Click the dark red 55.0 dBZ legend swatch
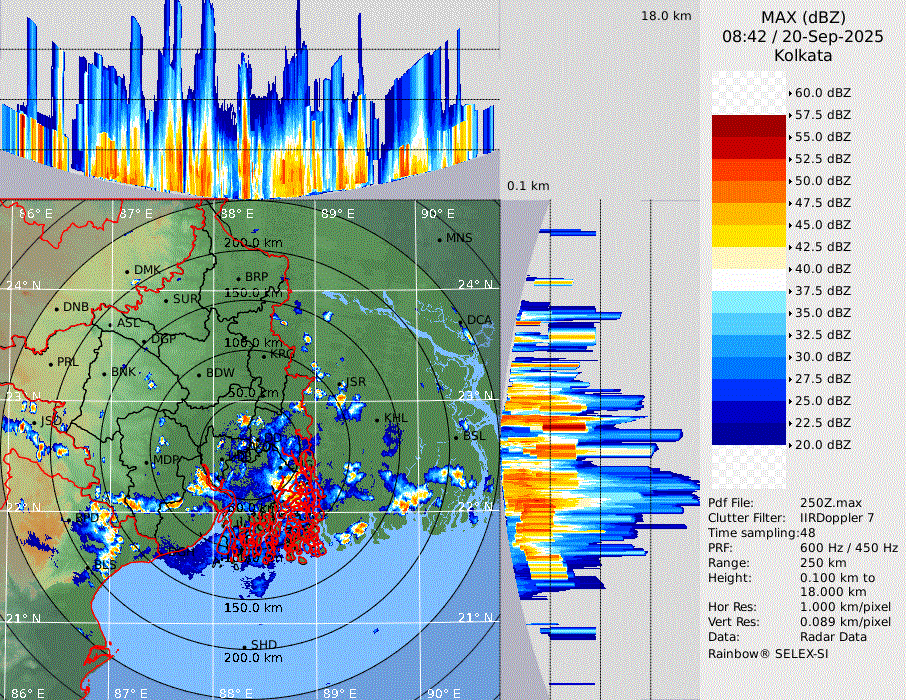The width and height of the screenshot is (906, 700). [x=748, y=126]
